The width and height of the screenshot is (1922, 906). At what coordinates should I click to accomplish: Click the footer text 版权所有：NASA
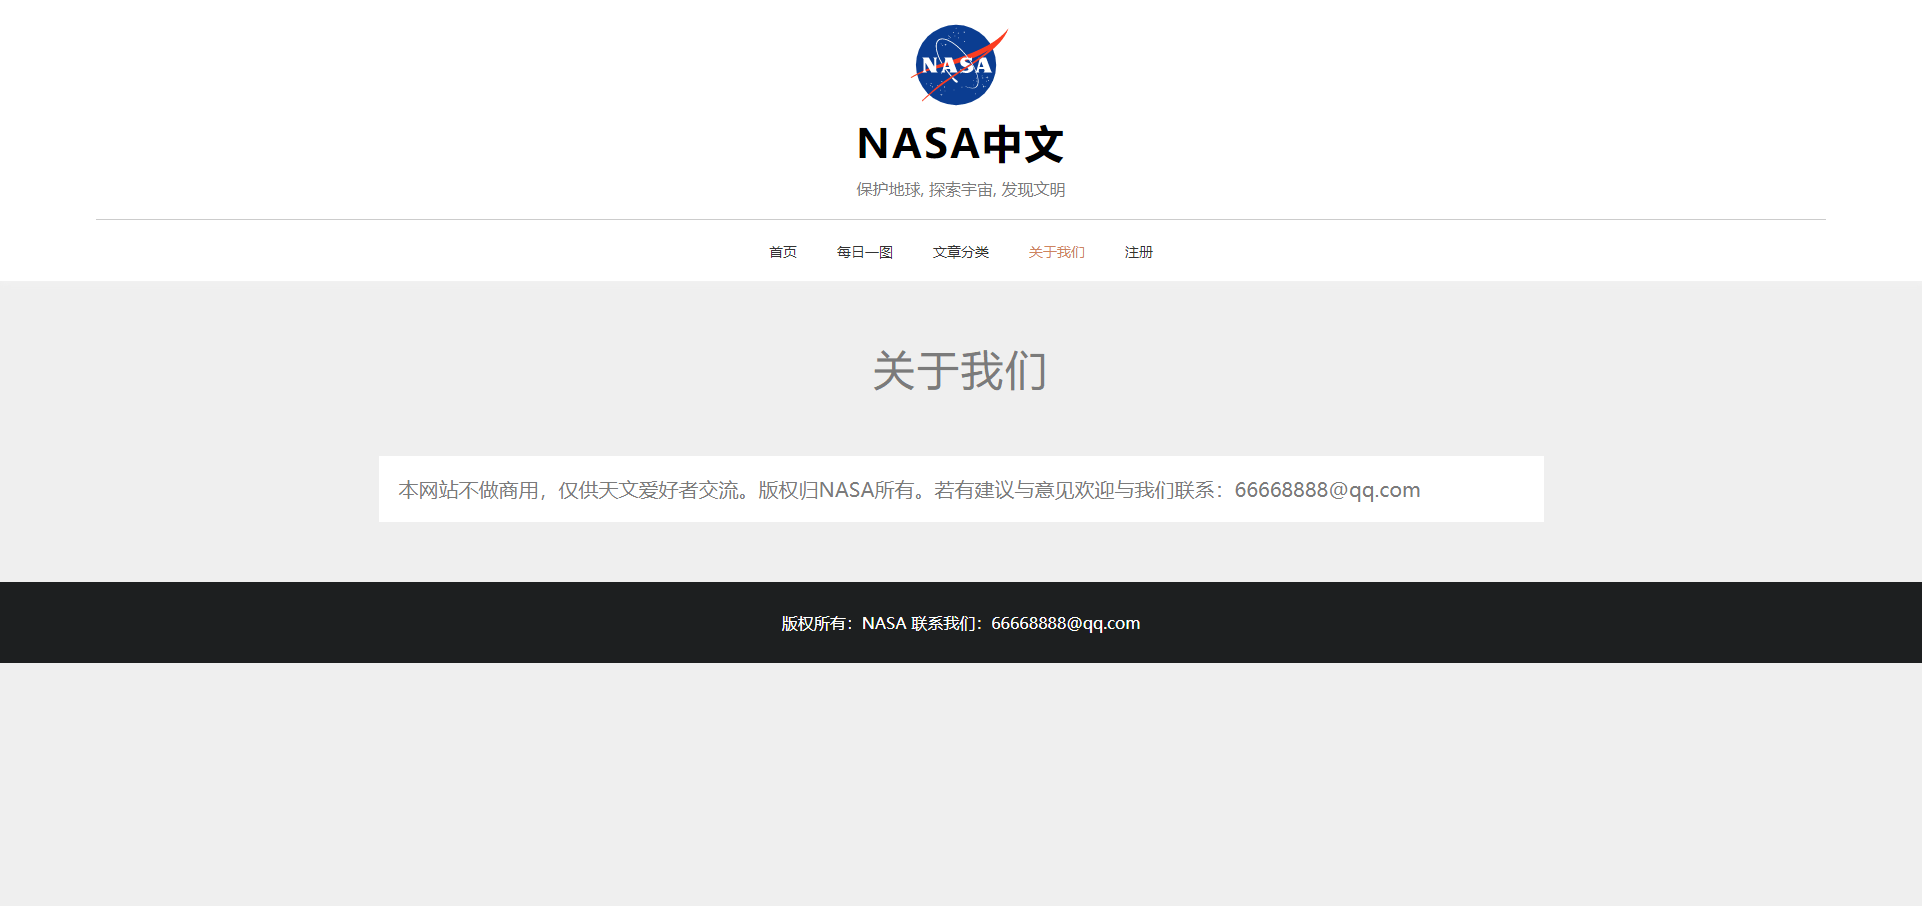point(844,623)
